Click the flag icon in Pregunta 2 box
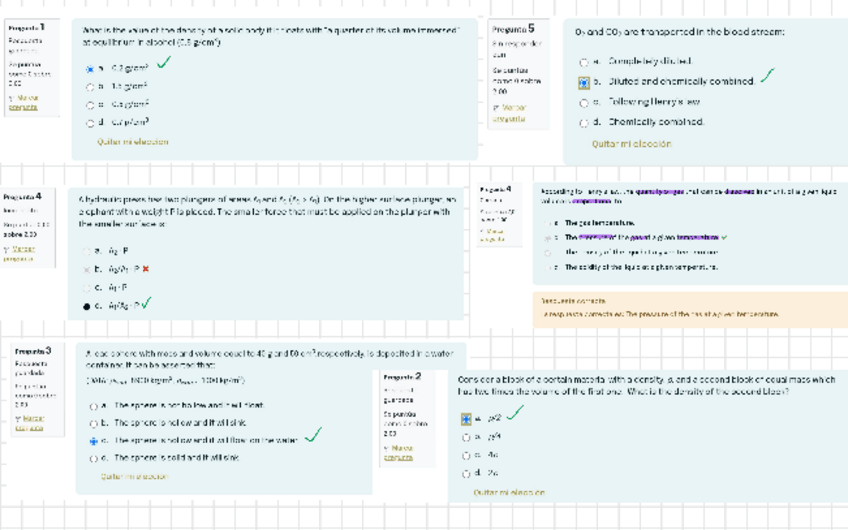The image size is (848, 530). (387, 449)
